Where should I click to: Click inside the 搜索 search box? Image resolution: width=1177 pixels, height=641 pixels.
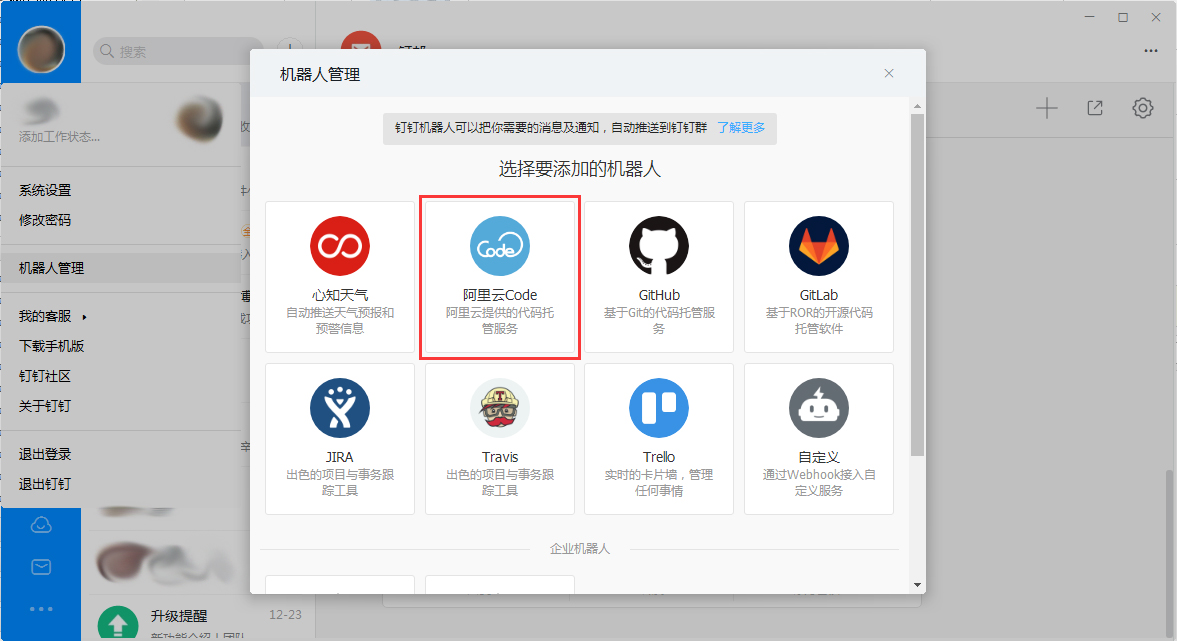(x=180, y=50)
